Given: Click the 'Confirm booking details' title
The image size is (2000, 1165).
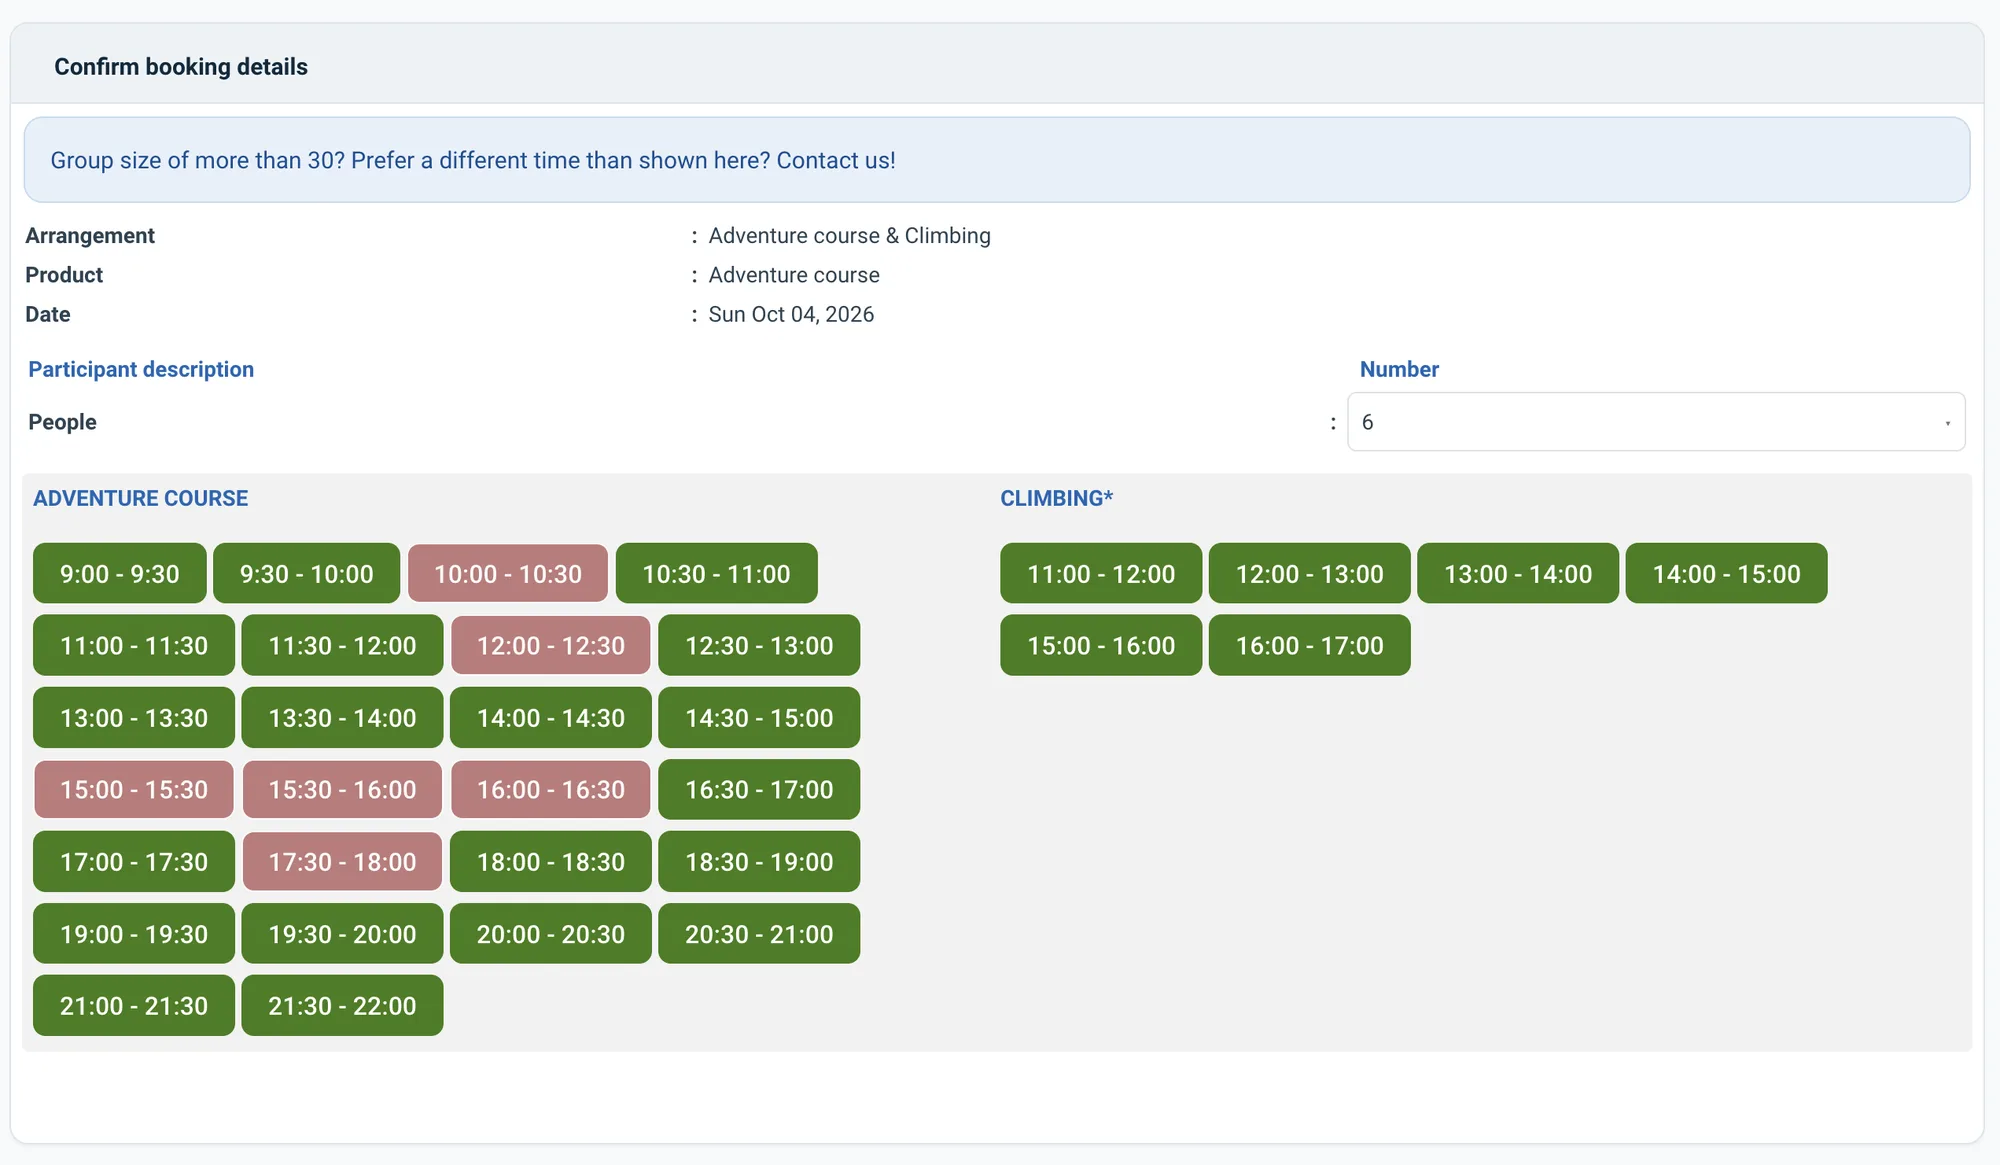Looking at the screenshot, I should [181, 67].
